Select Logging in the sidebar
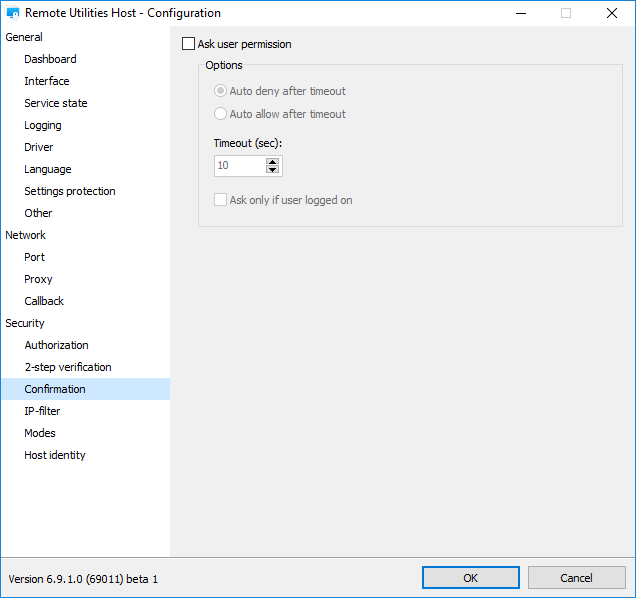This screenshot has height=598, width=636. 43,125
